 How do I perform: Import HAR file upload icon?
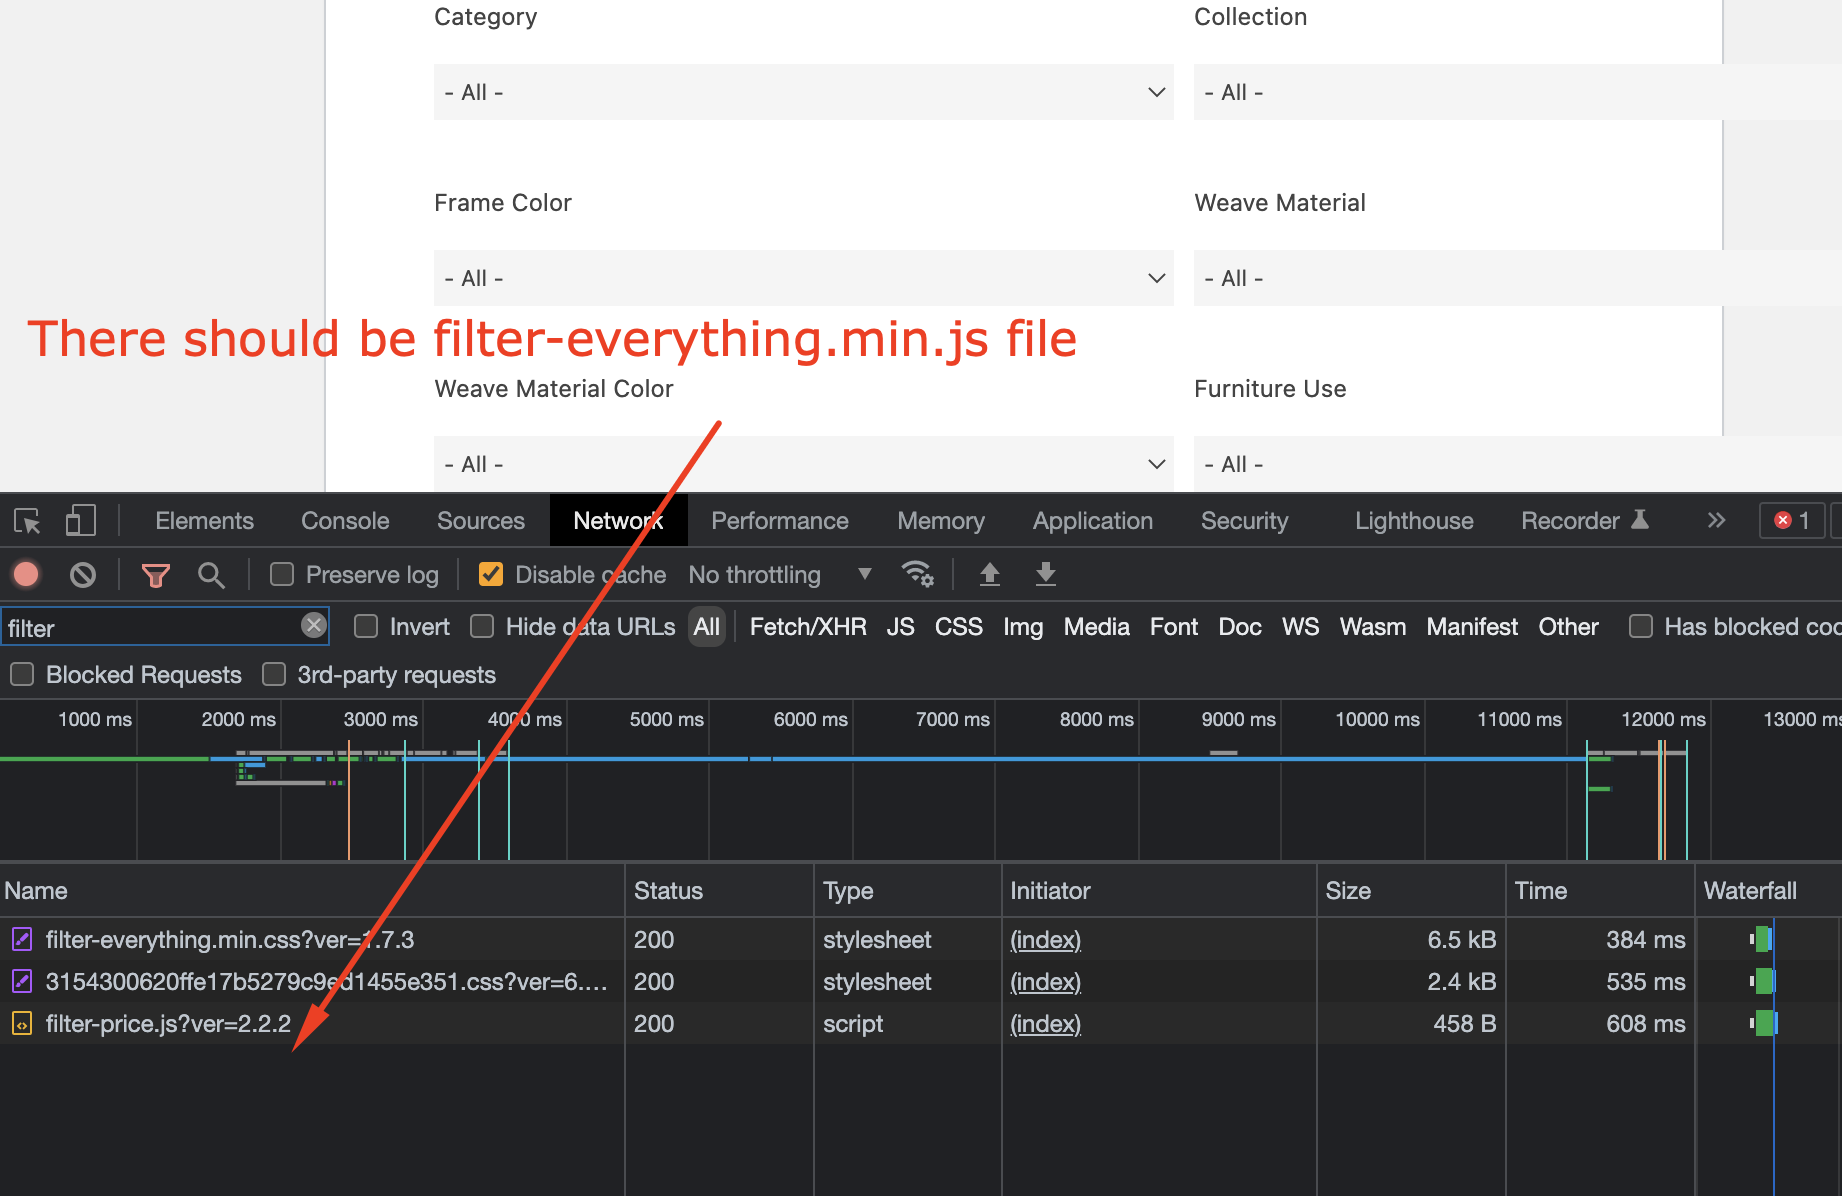[x=990, y=574]
